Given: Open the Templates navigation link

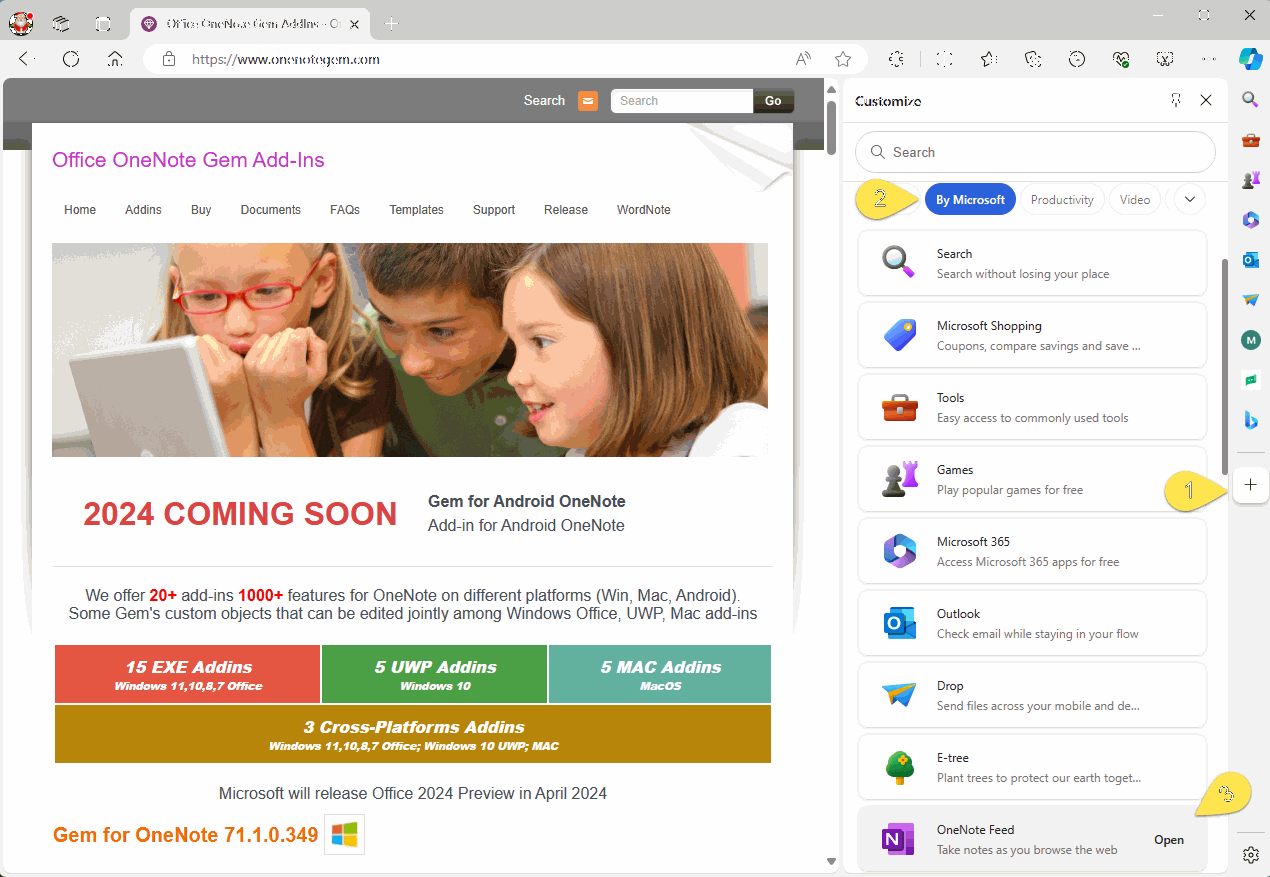Looking at the screenshot, I should coord(416,210).
